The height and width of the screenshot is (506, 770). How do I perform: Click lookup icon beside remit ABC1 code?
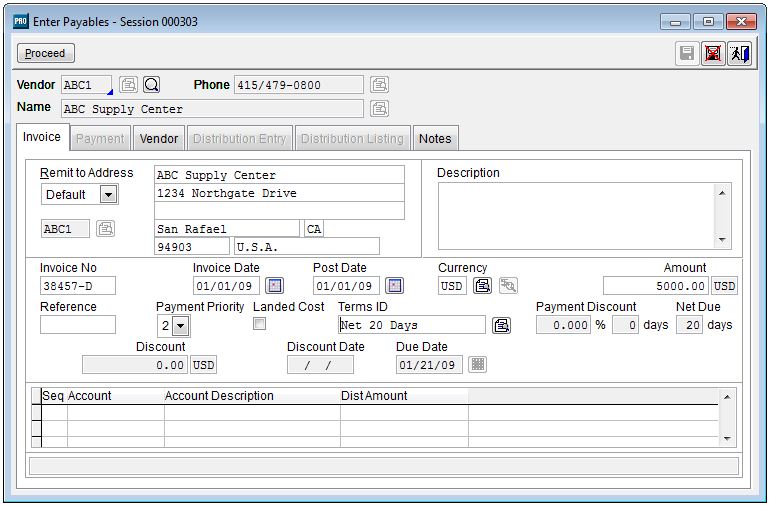(x=105, y=228)
